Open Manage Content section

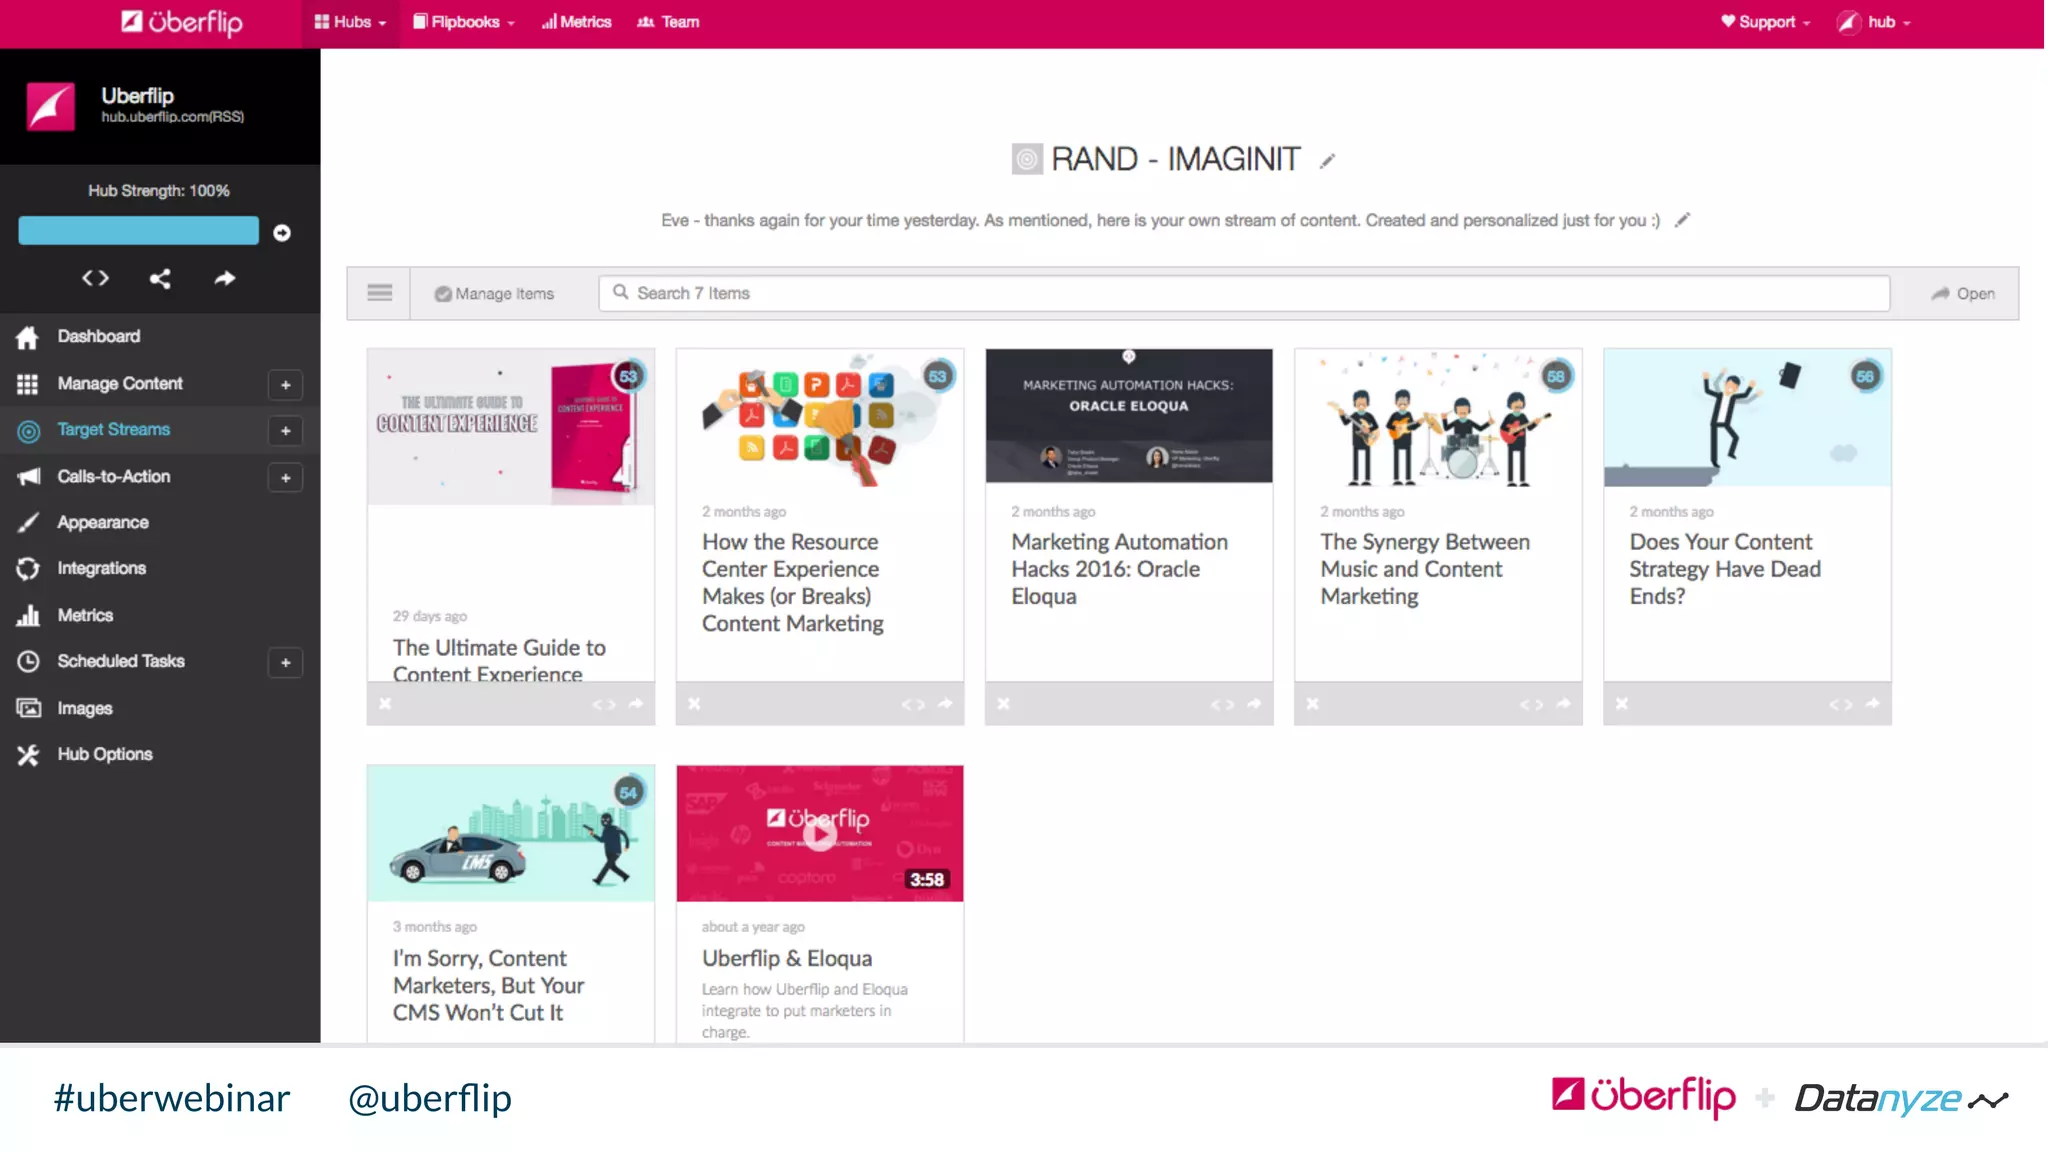(x=120, y=383)
